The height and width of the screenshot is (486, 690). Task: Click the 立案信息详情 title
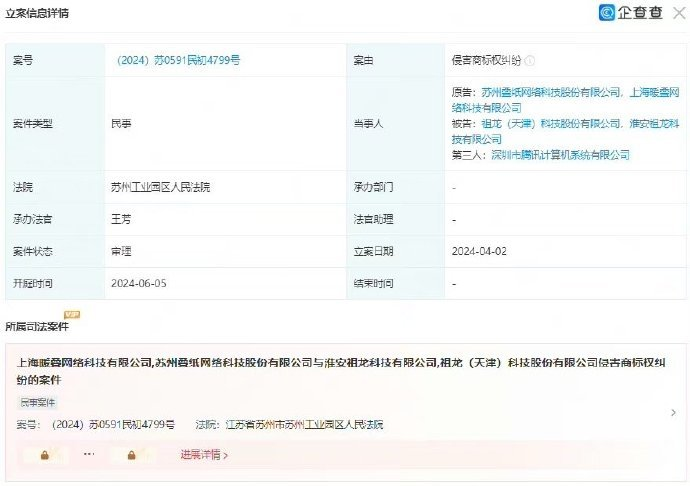tap(37, 13)
